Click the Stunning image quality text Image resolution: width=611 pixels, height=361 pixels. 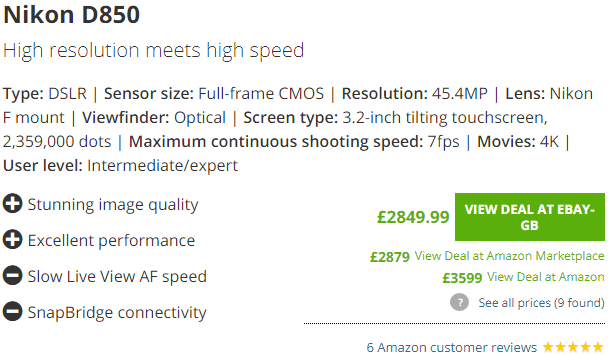(x=113, y=205)
